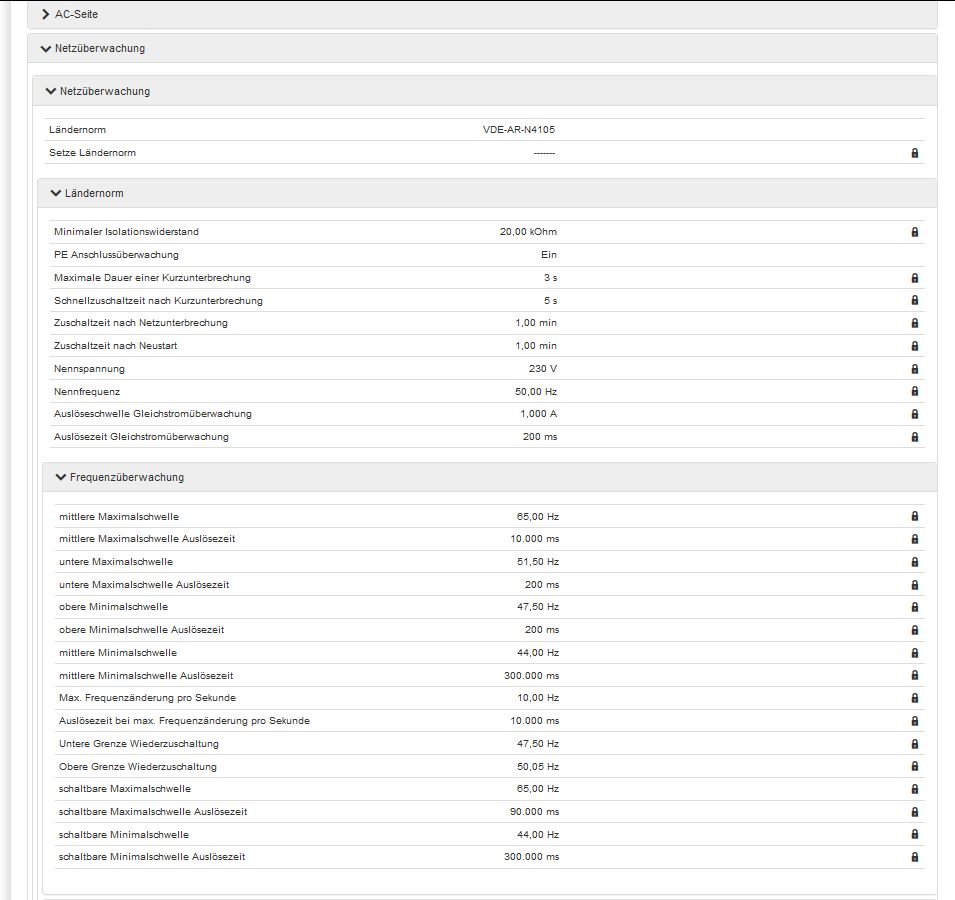Click the 20,00 kOhm isolation resistance value
The width and height of the screenshot is (955, 900).
point(528,231)
